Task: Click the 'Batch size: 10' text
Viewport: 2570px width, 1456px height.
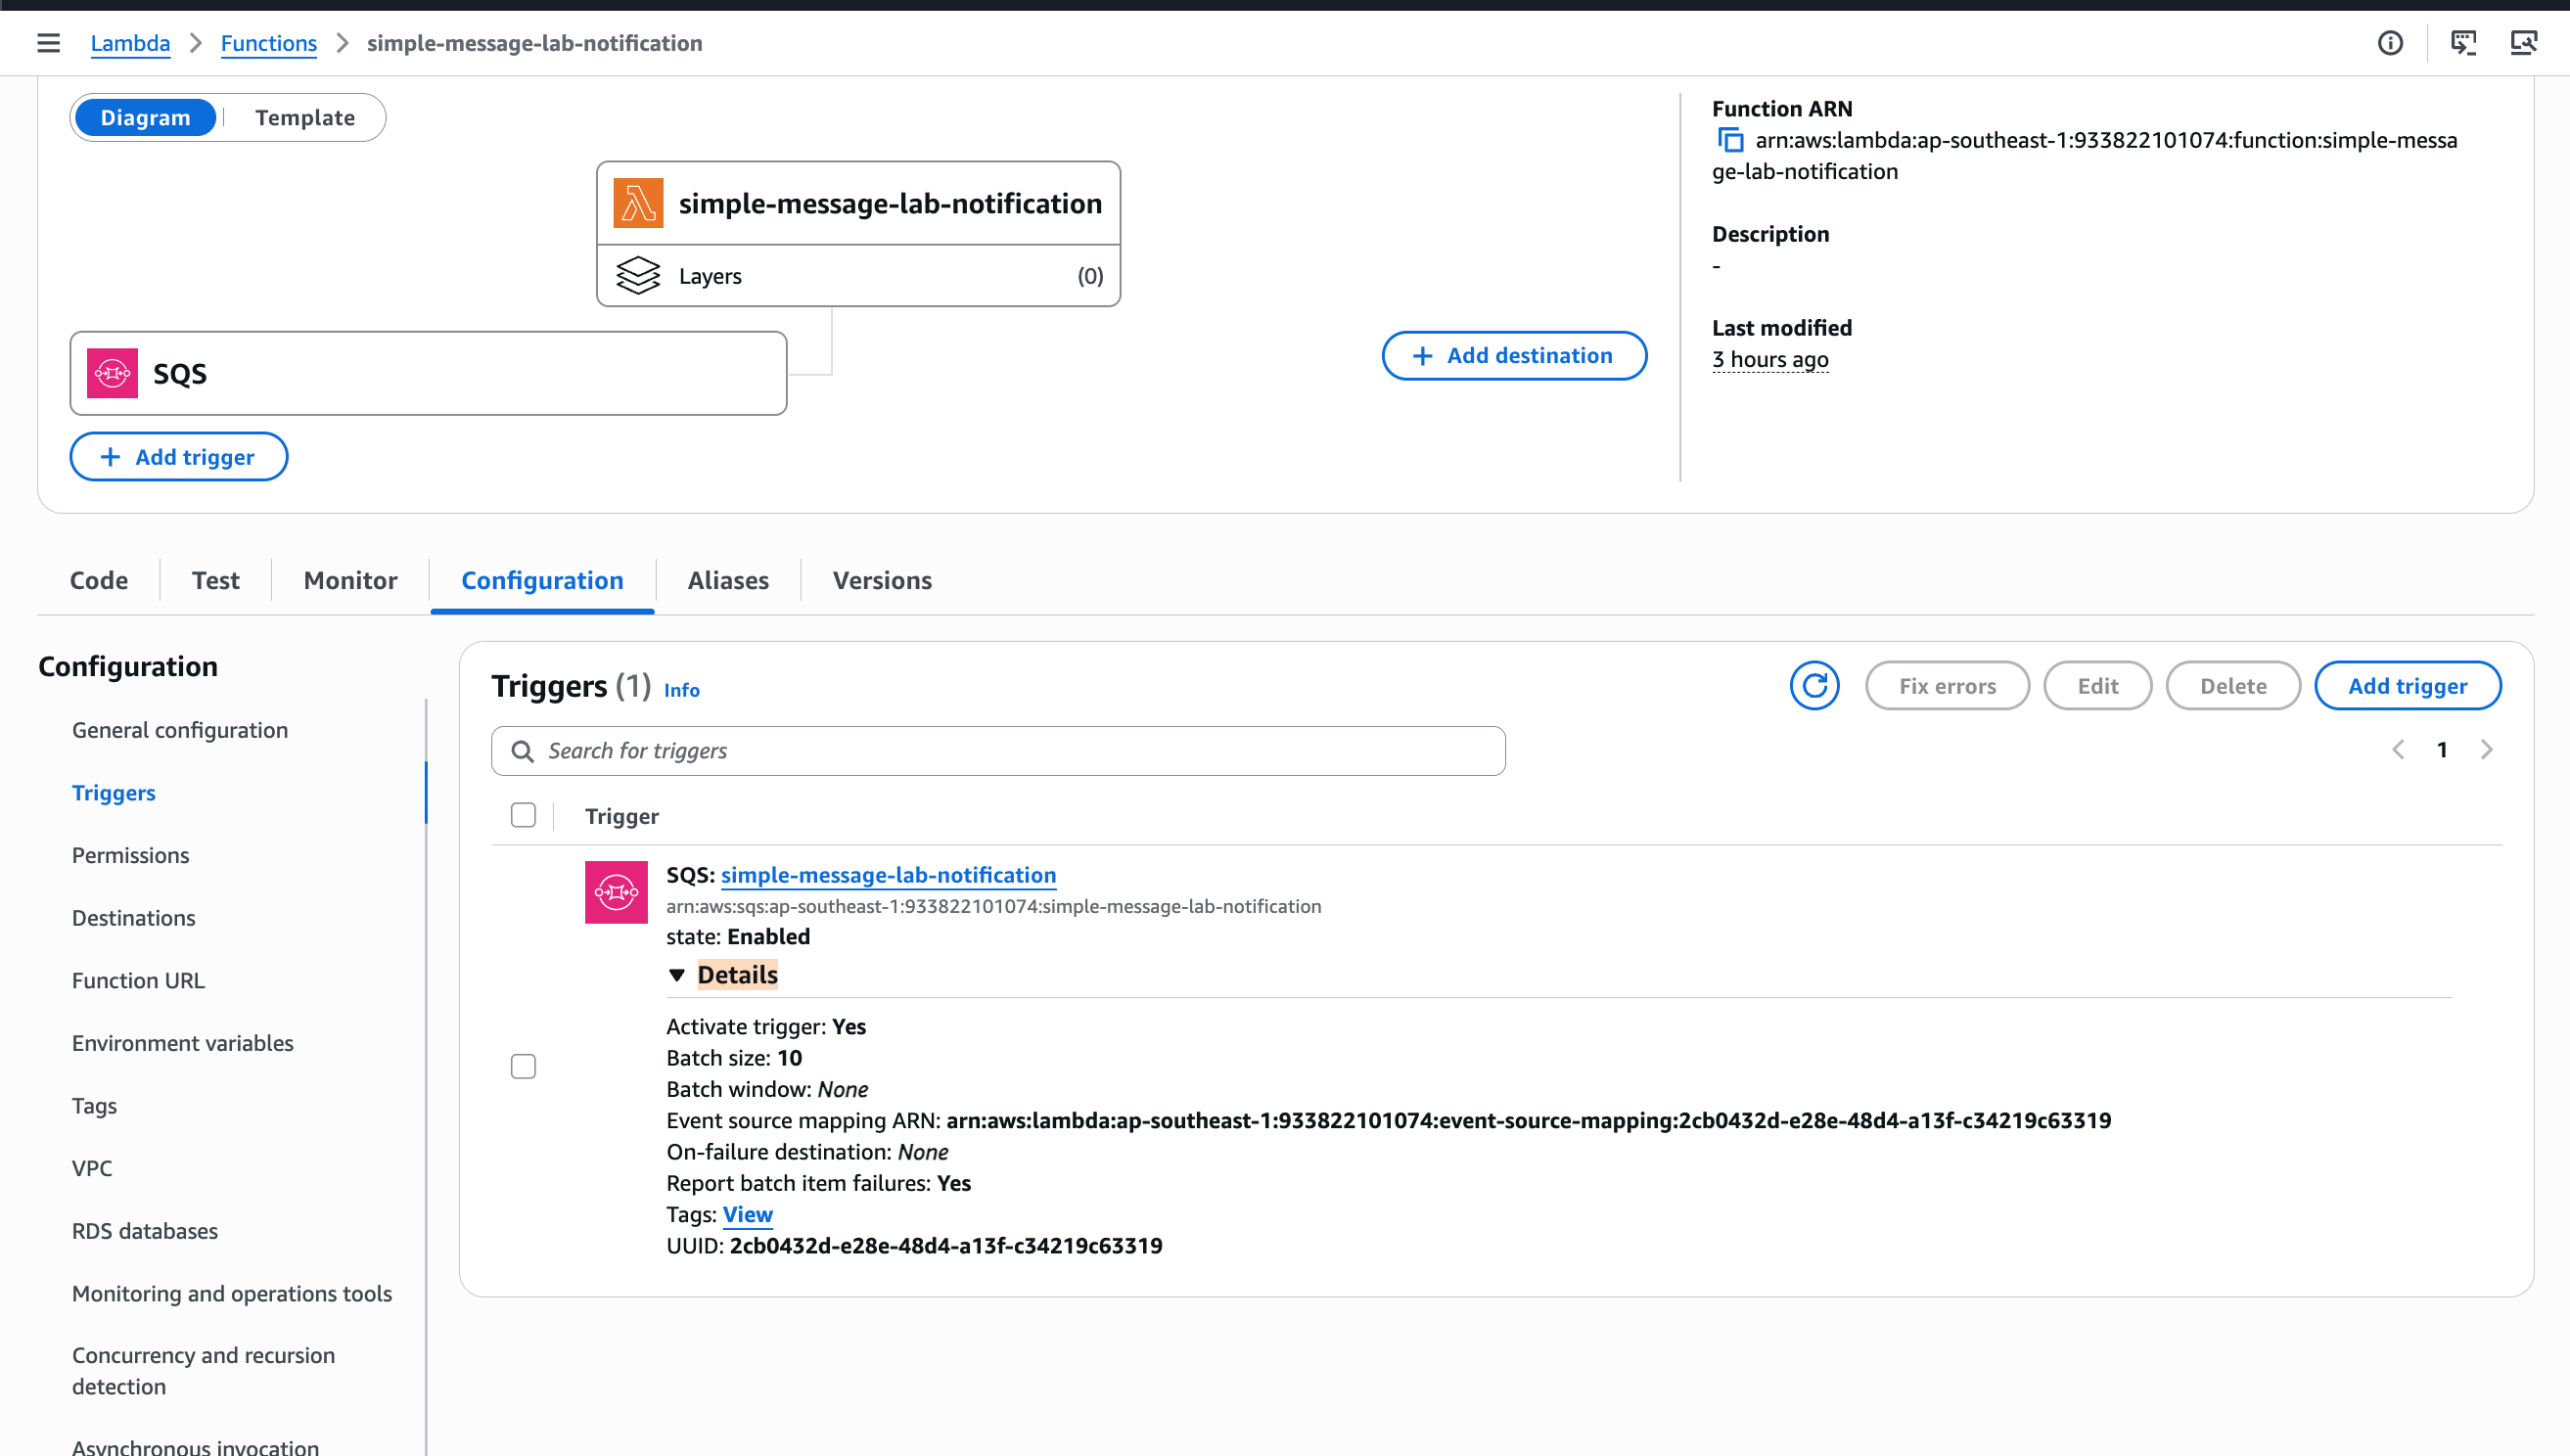Action: pyautogui.click(x=734, y=1058)
